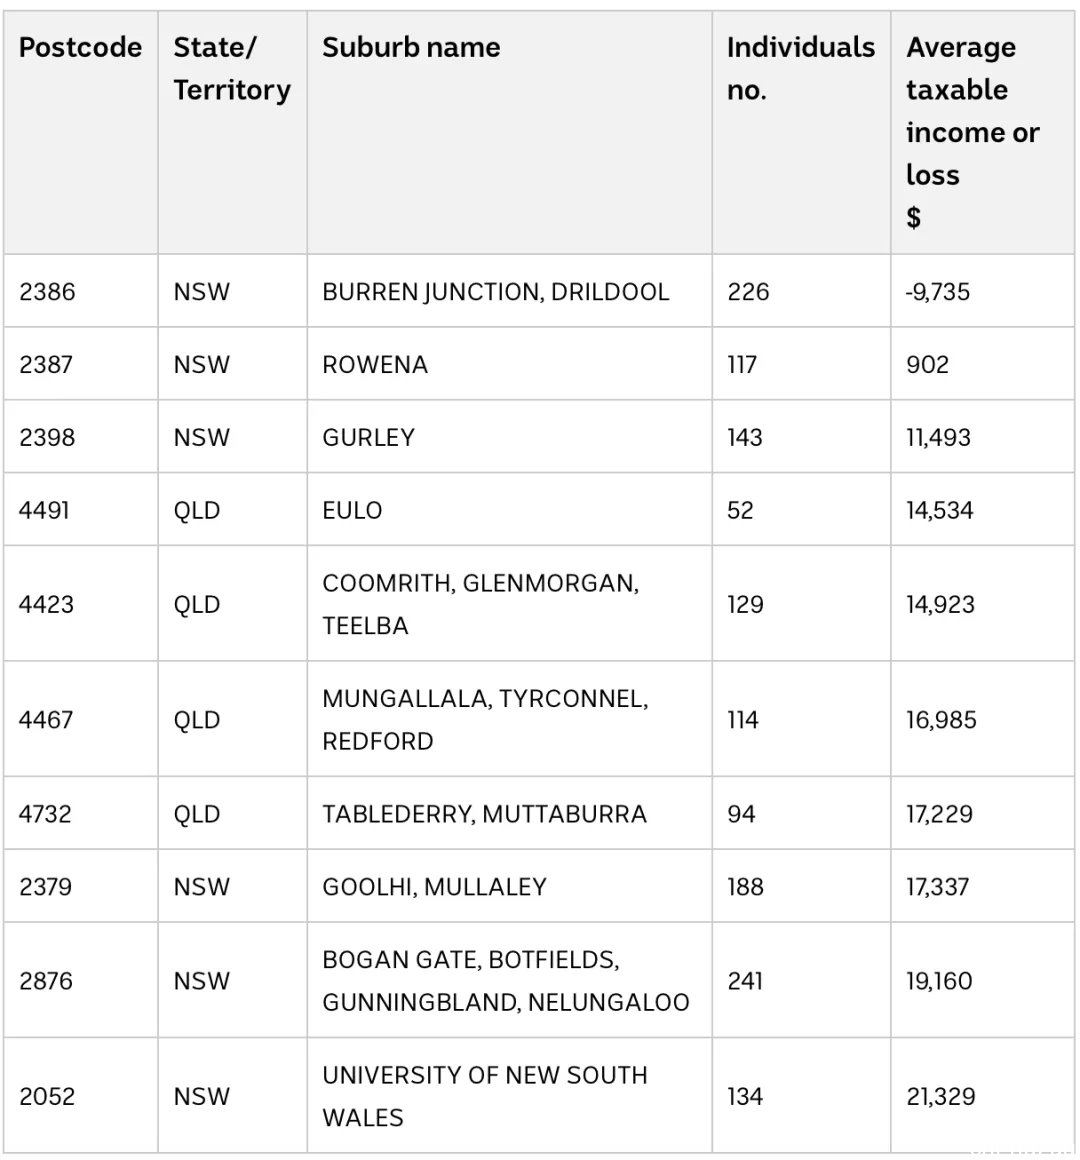Click the Average taxable income header
The height and width of the screenshot is (1160, 1080).
972,132
